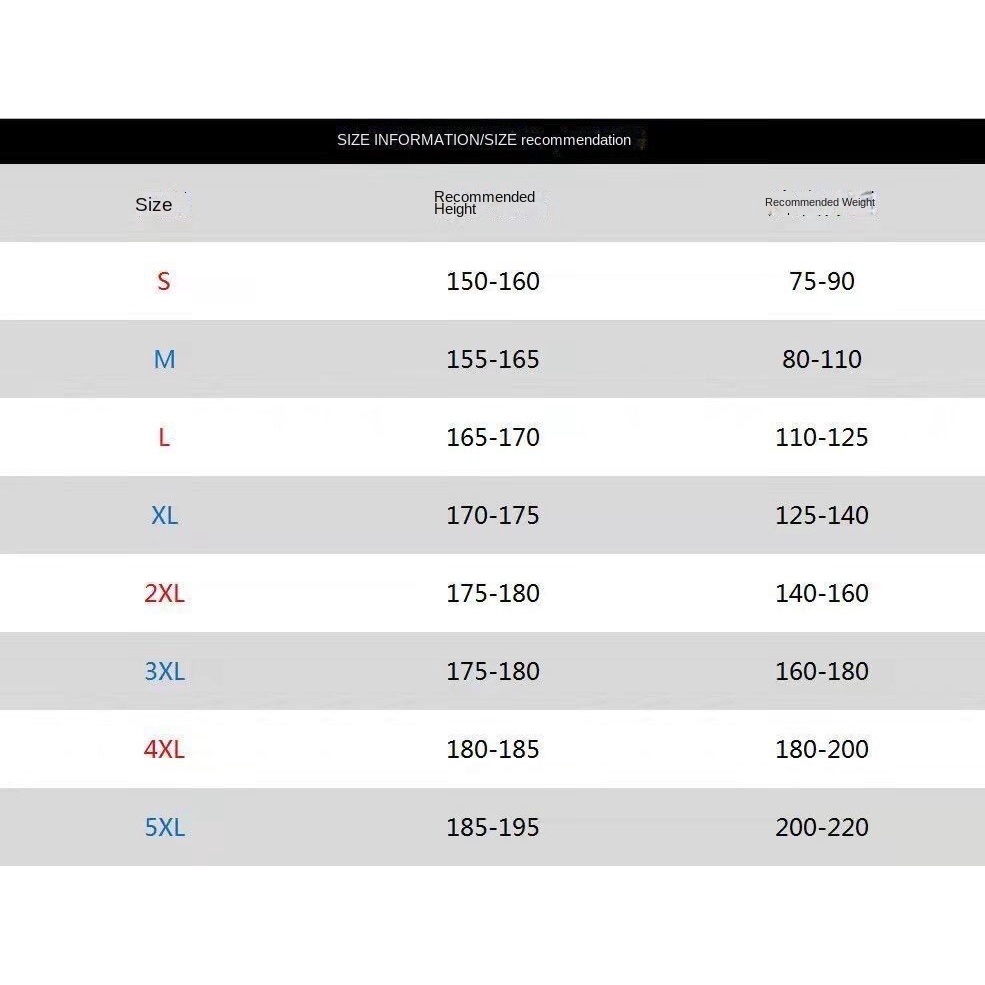The image size is (985, 985).
Task: Click the 155-165 height for size M
Action: (x=493, y=359)
